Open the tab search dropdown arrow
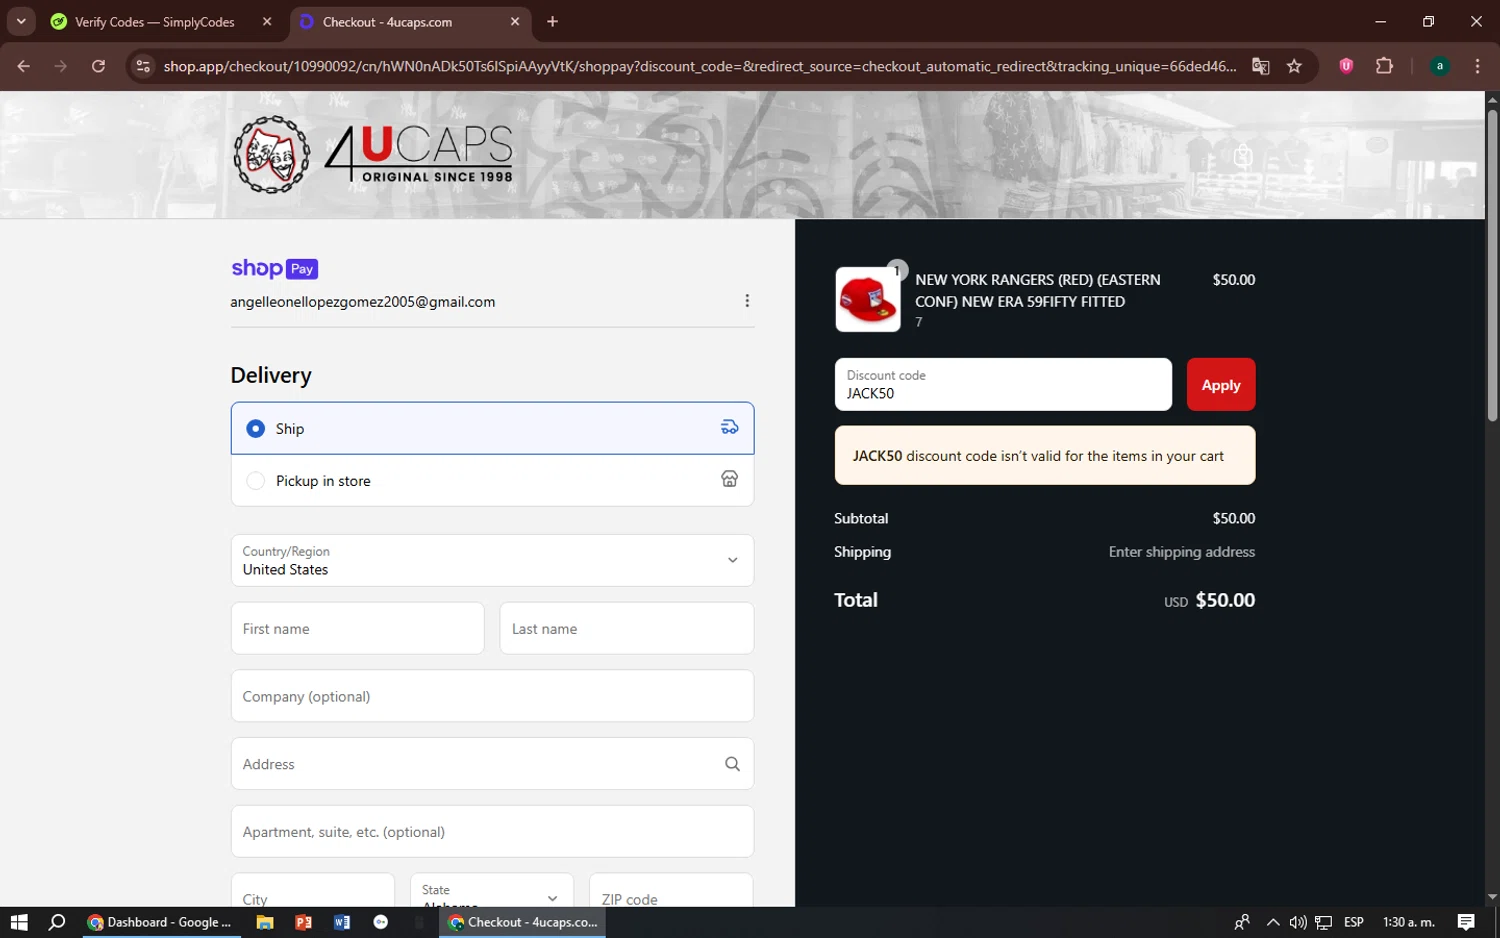This screenshot has width=1500, height=938. [21, 21]
